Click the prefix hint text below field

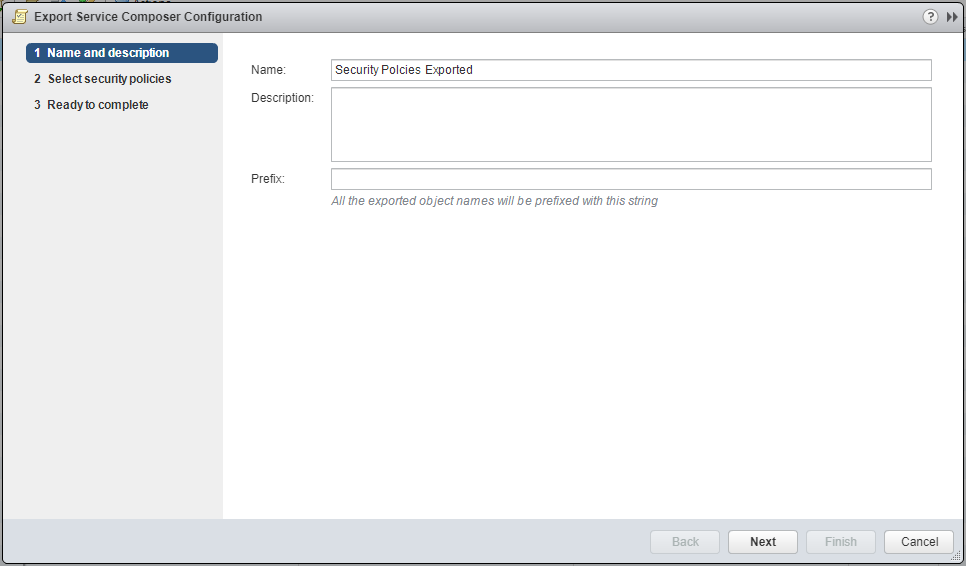point(494,201)
